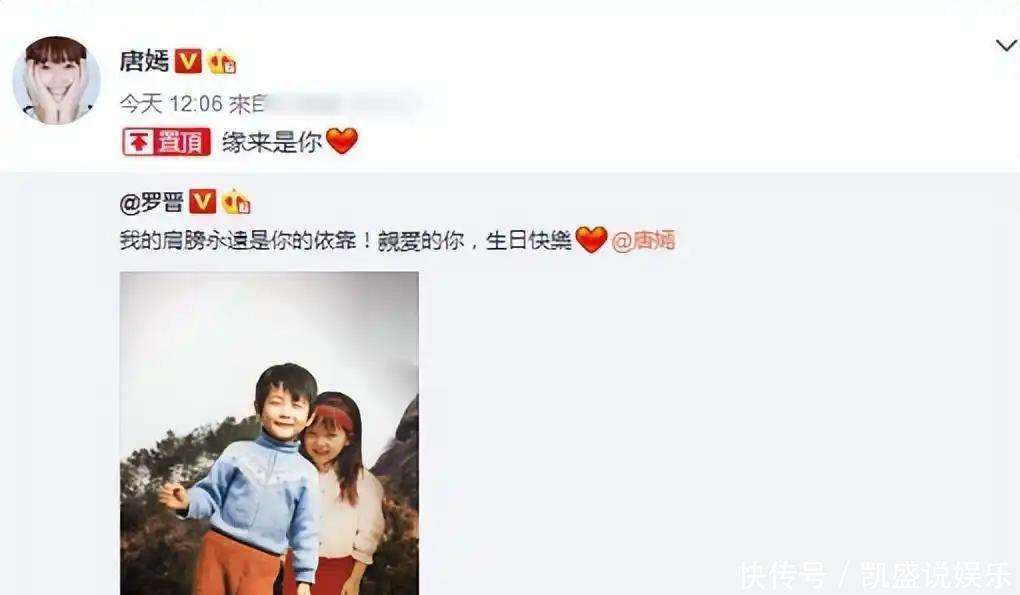Enlarge the childhood photo in the repost
This screenshot has height=595, width=1020.
click(269, 433)
